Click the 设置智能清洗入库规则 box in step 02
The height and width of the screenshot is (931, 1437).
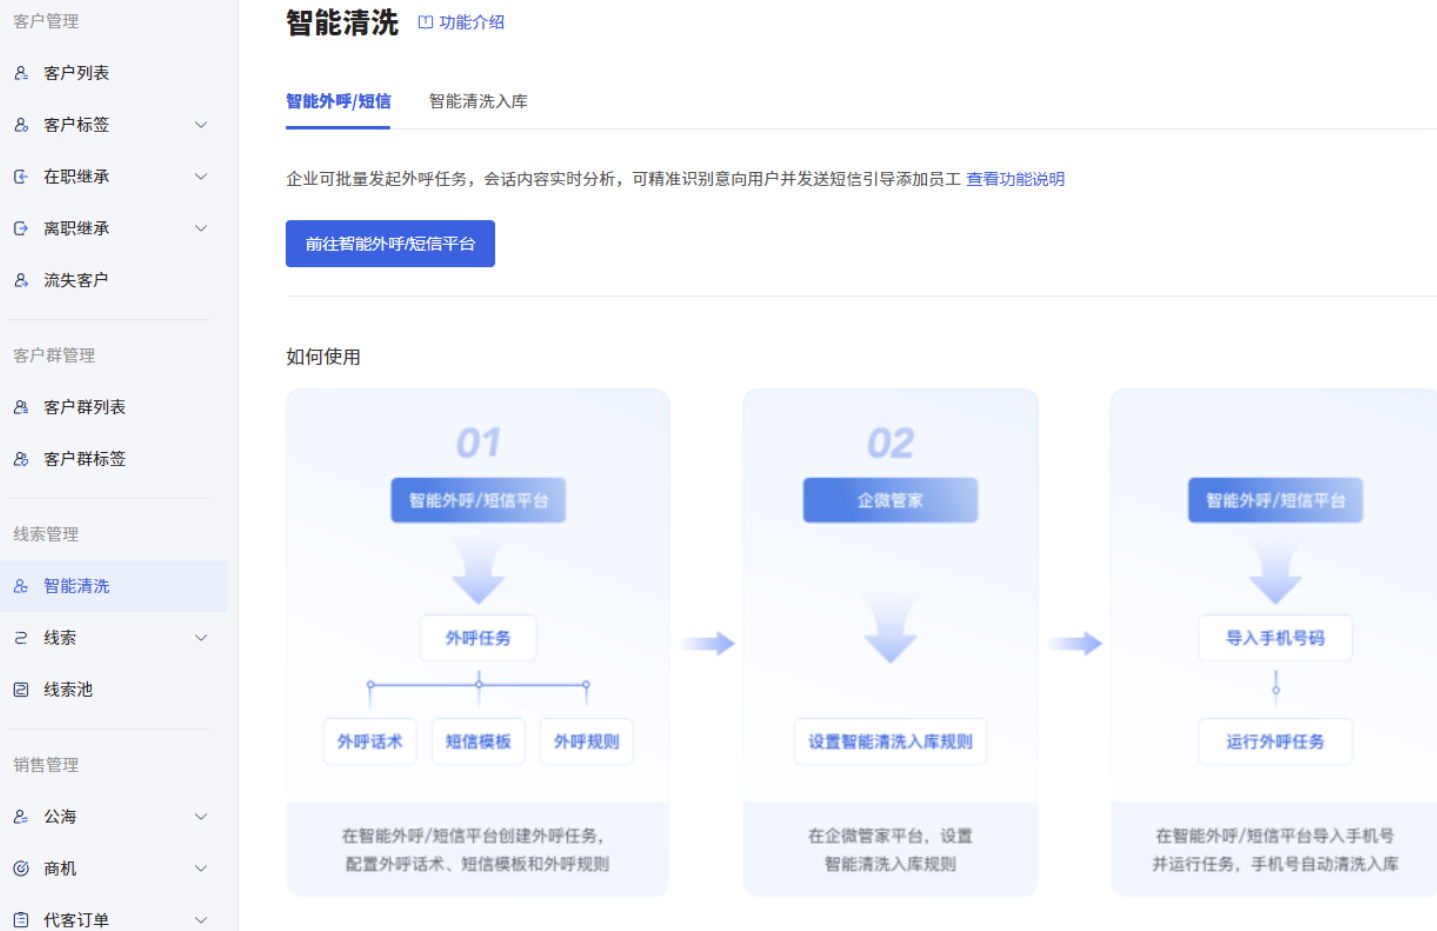coord(890,742)
